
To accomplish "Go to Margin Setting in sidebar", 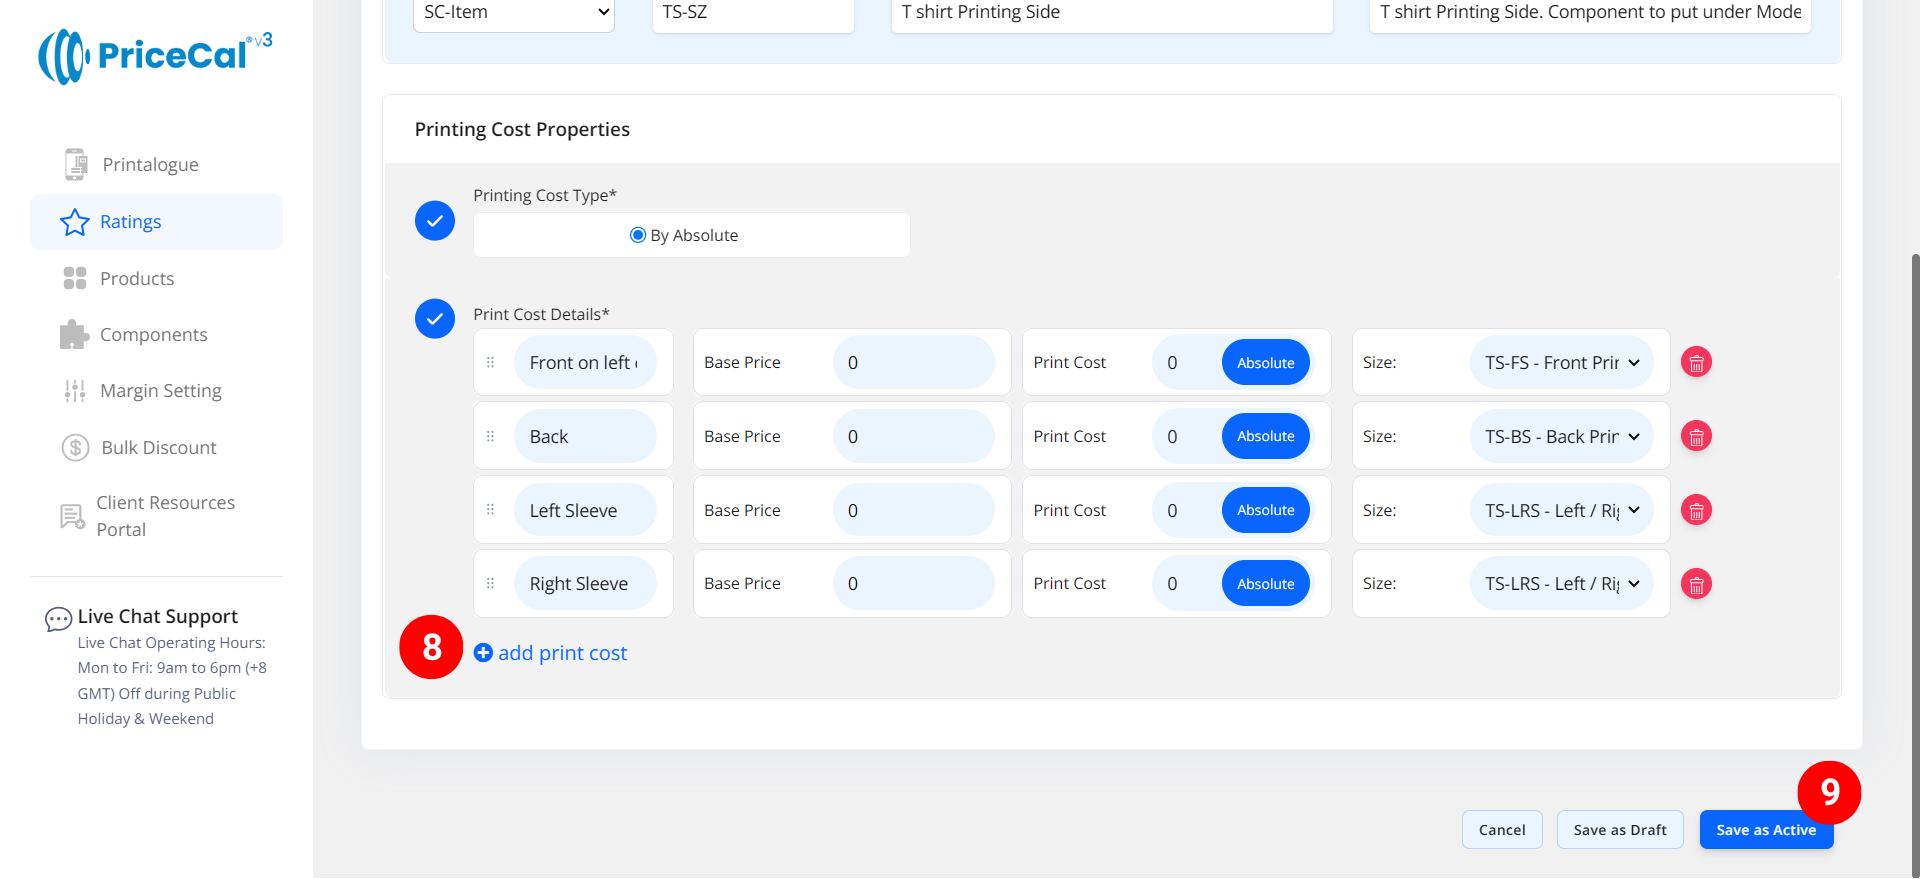I will [x=160, y=391].
